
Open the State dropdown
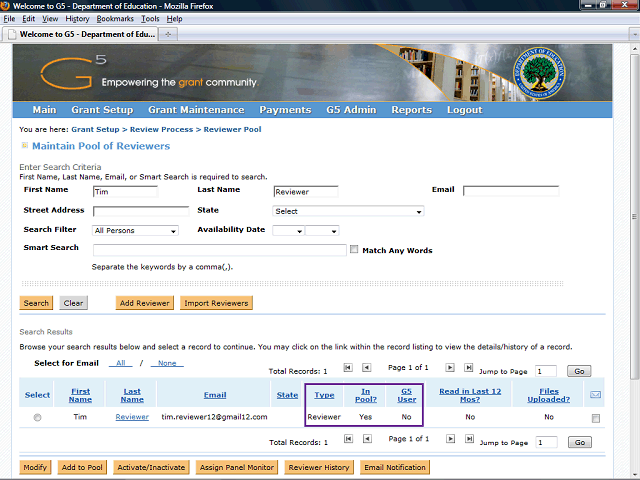(x=348, y=211)
